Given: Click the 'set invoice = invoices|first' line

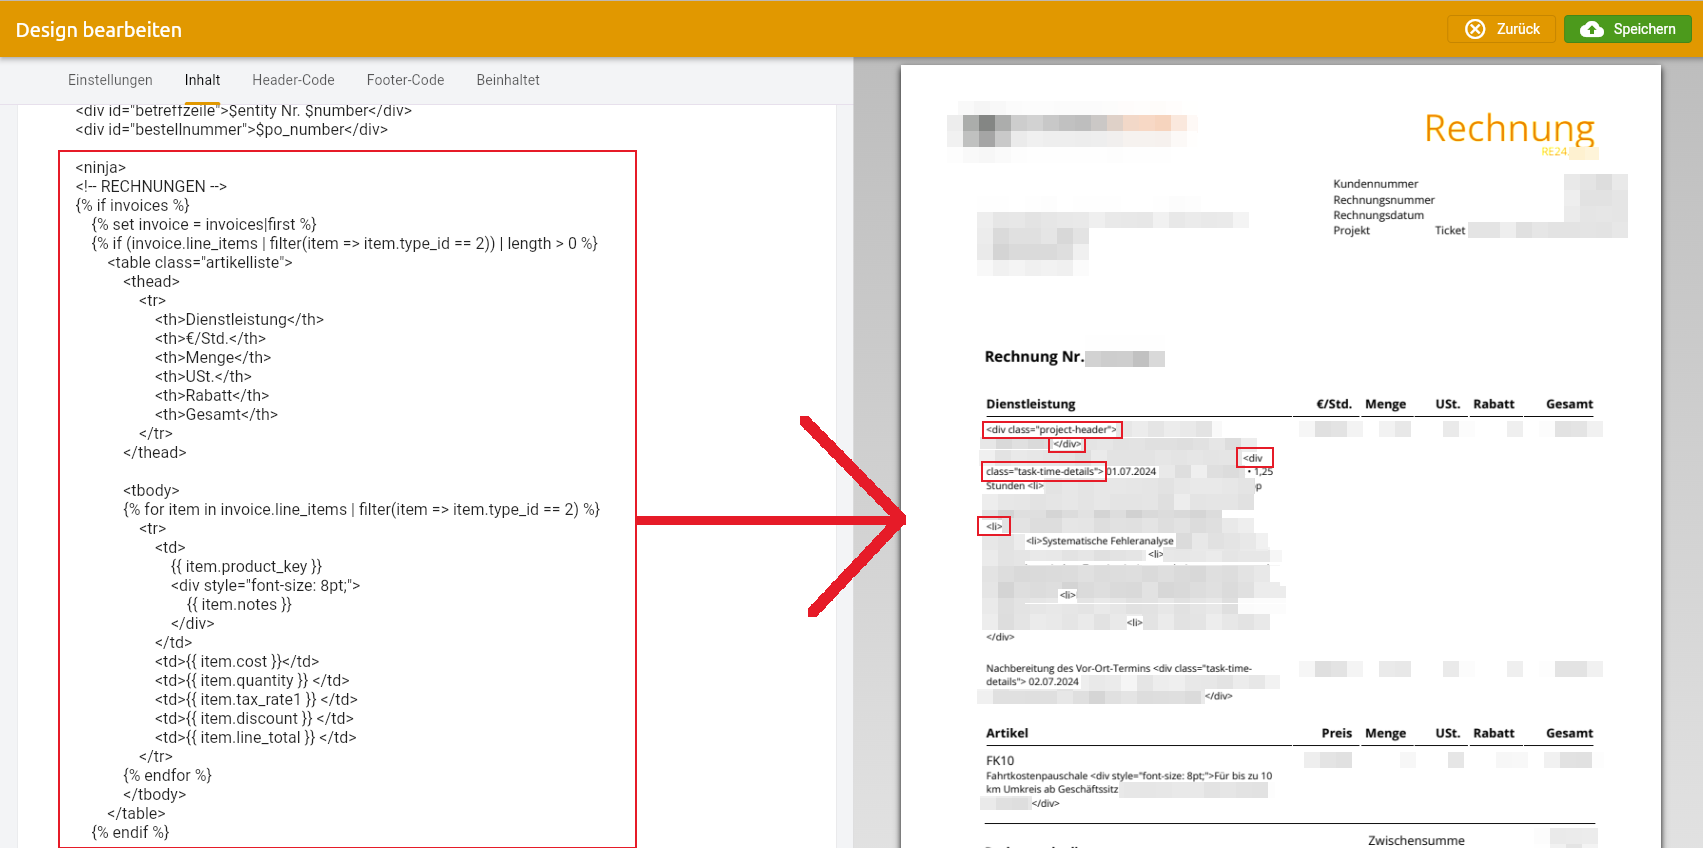Looking at the screenshot, I should (204, 225).
